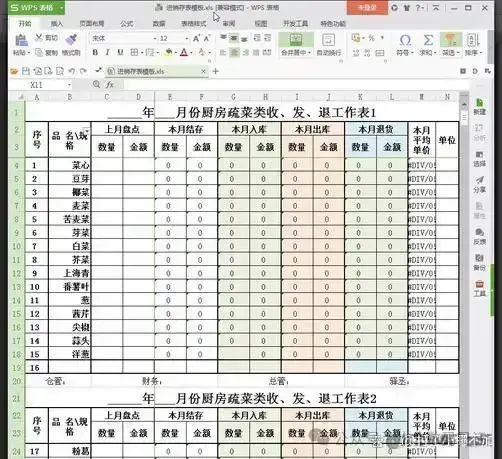Screen dimensions: 502x459
Task: Click the save icon in quick toolbar
Action: (26, 71)
